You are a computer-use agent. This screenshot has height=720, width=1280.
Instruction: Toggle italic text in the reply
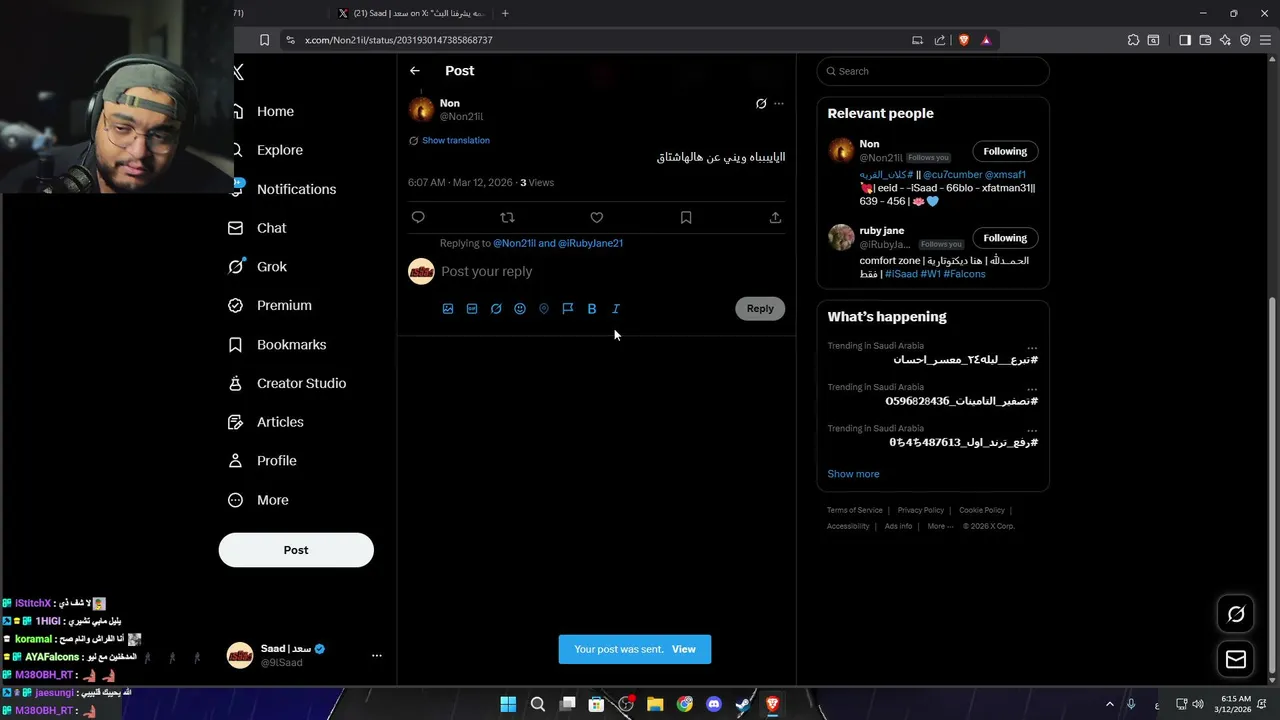coord(616,309)
